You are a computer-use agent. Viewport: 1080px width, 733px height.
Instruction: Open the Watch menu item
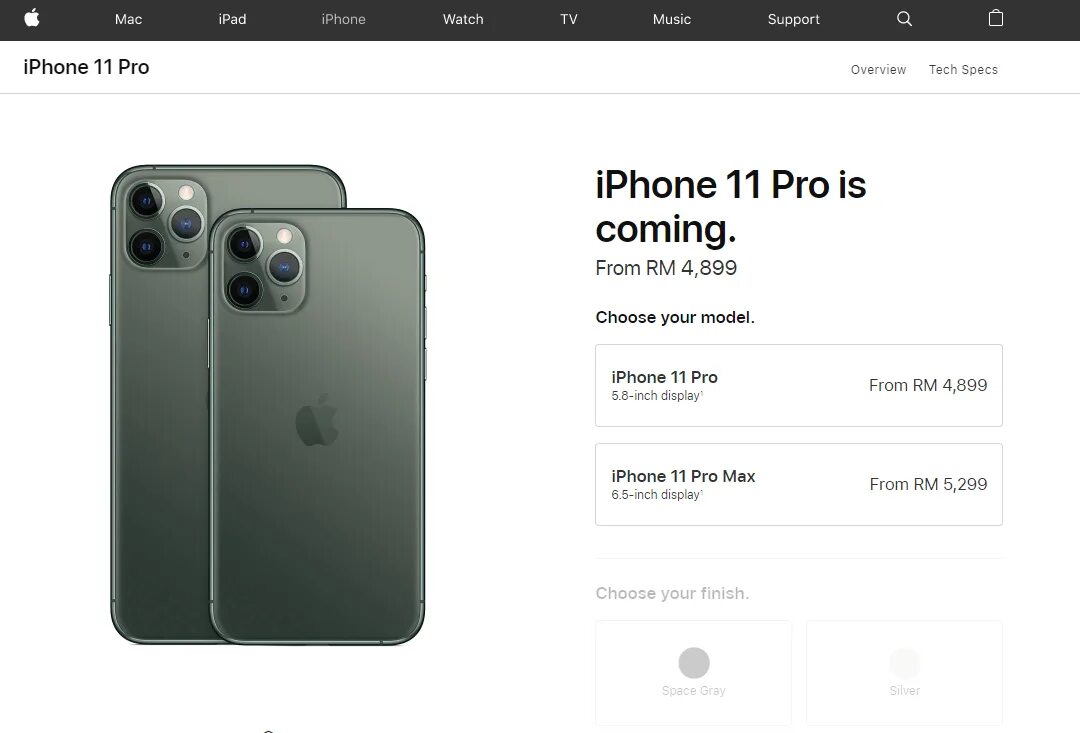tap(463, 19)
